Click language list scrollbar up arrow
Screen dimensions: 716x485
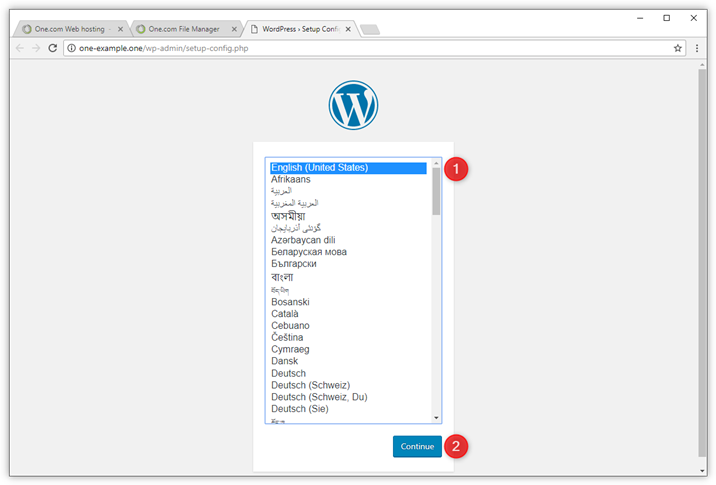click(436, 163)
